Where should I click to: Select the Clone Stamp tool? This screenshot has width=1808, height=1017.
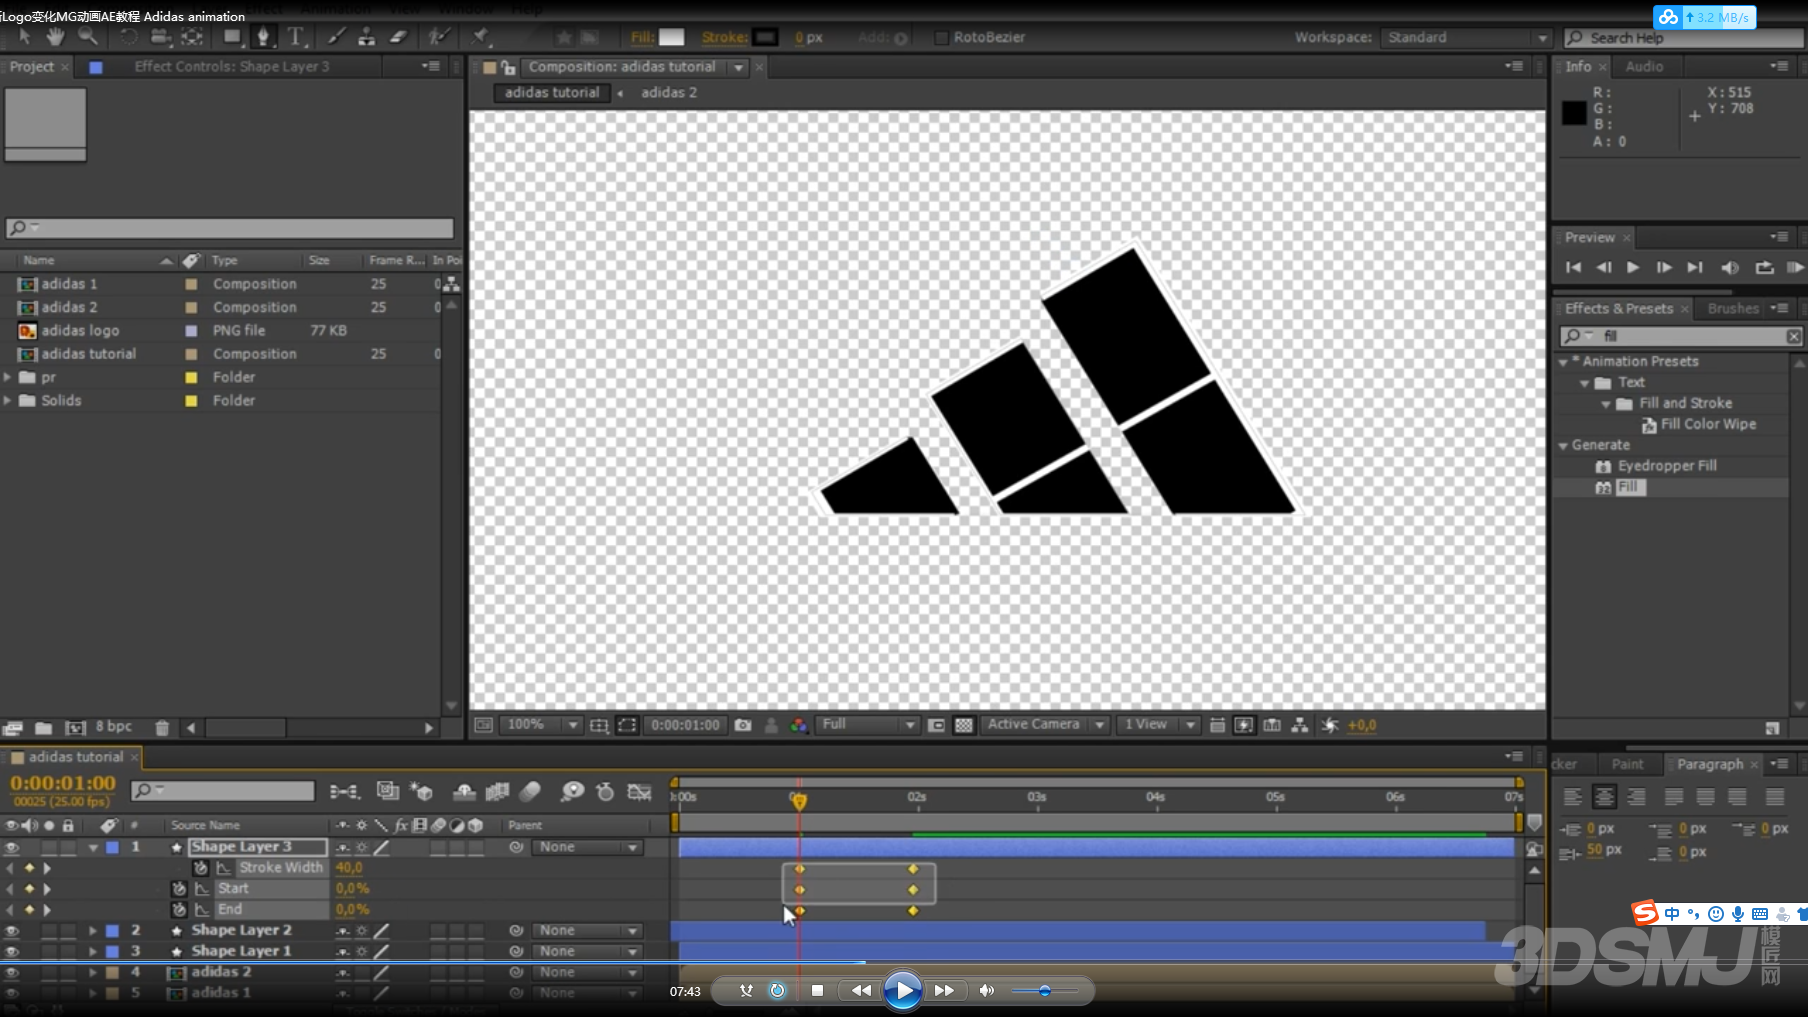click(x=367, y=37)
